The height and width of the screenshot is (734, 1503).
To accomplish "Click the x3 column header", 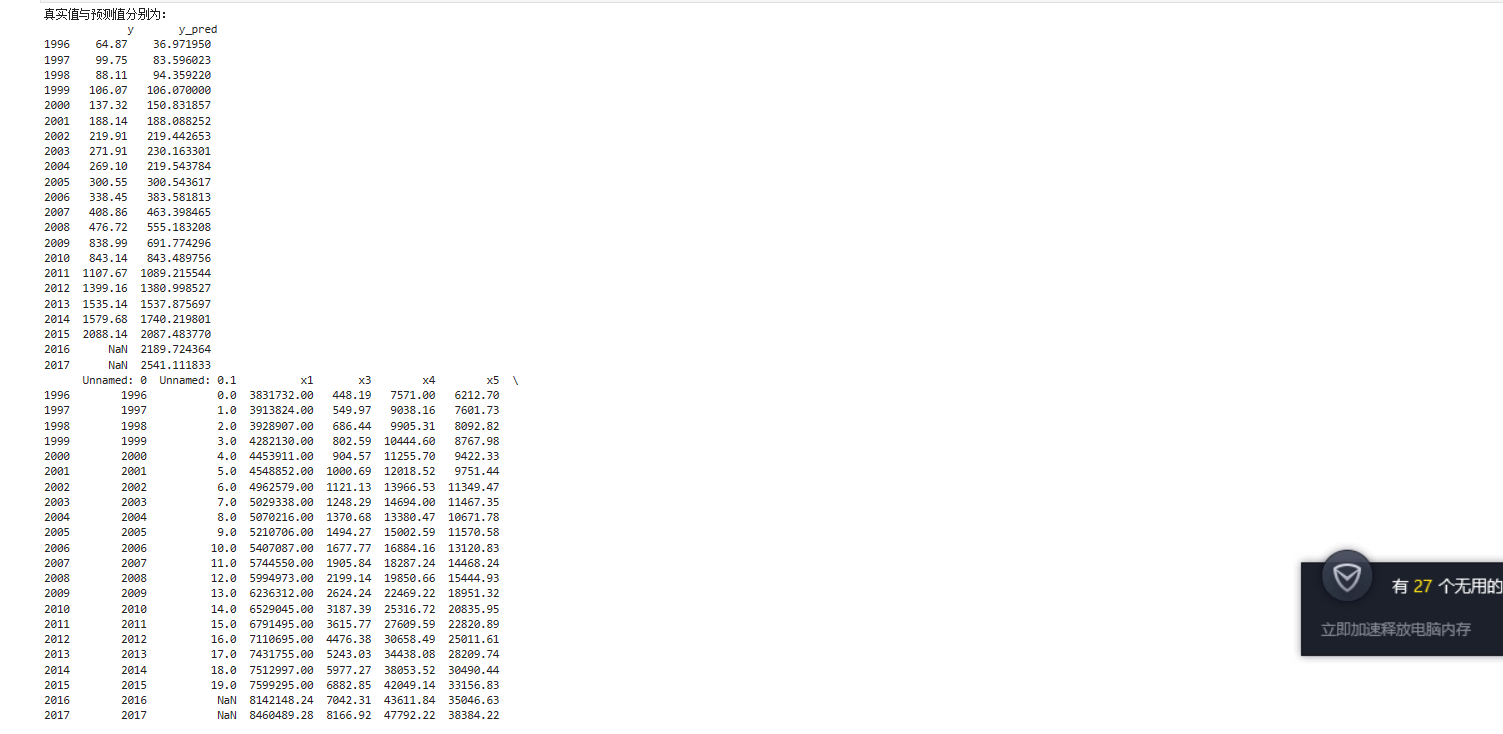I will (365, 380).
